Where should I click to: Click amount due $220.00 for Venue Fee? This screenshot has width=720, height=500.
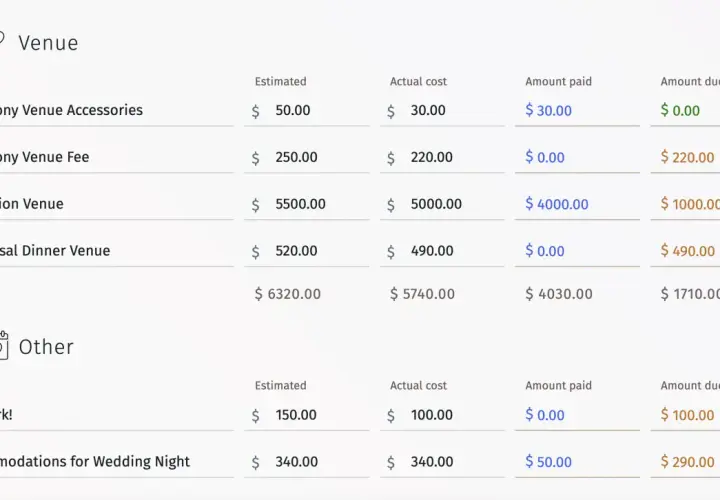pos(685,157)
